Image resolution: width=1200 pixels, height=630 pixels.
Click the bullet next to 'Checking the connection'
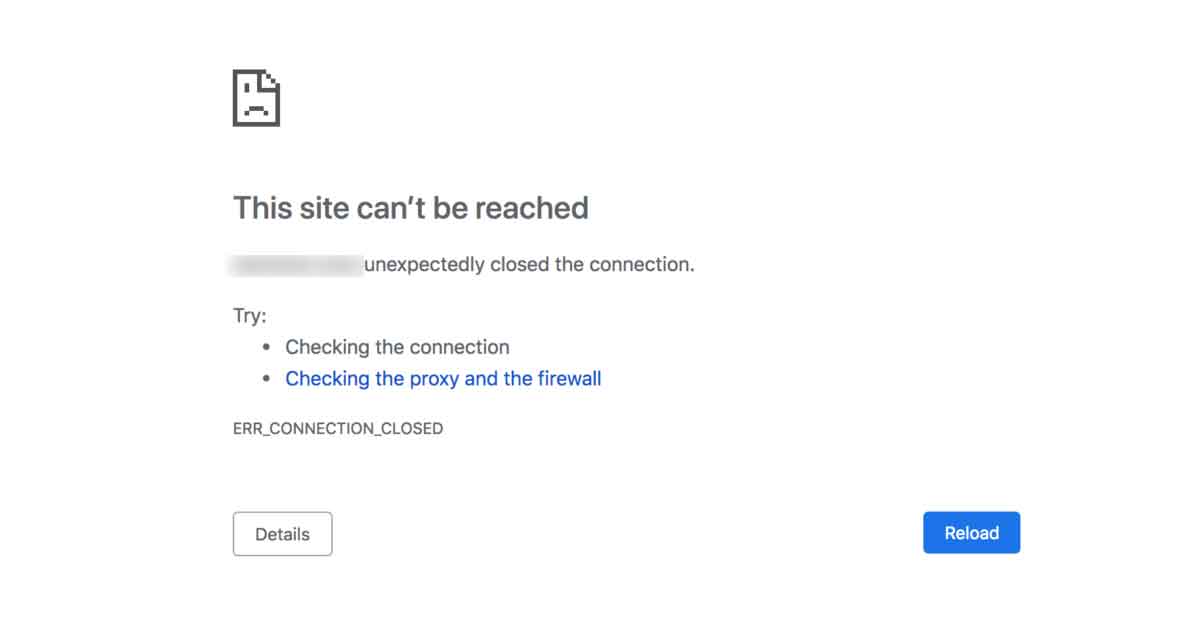tap(265, 347)
